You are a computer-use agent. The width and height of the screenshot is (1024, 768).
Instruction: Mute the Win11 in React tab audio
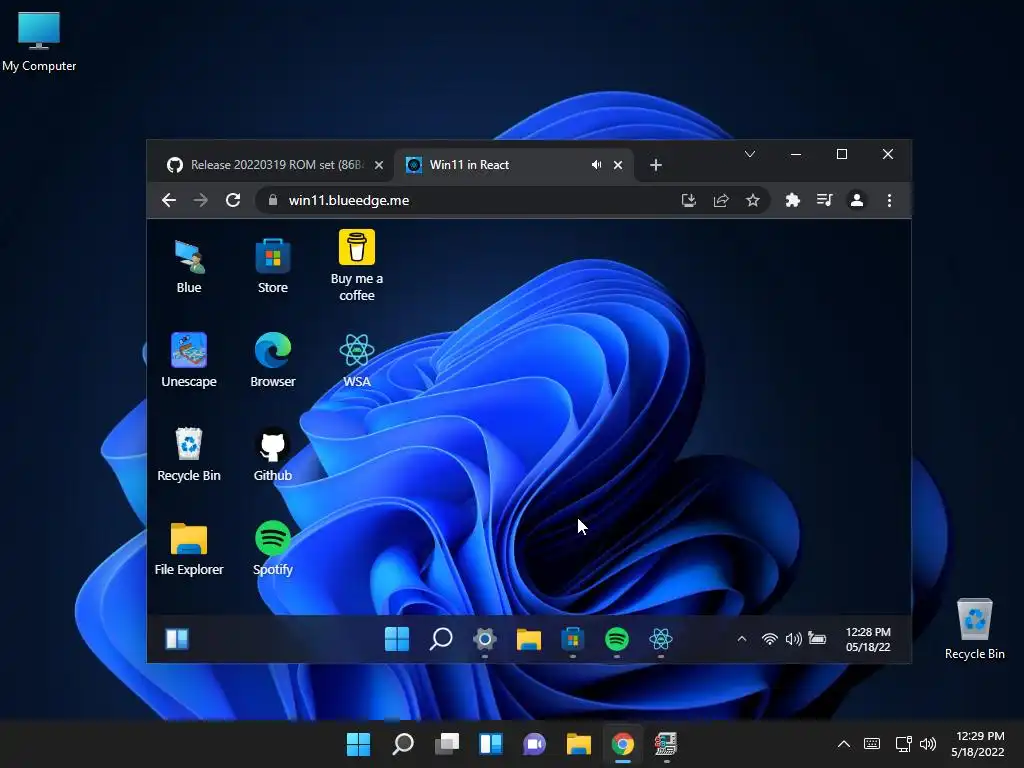point(596,165)
